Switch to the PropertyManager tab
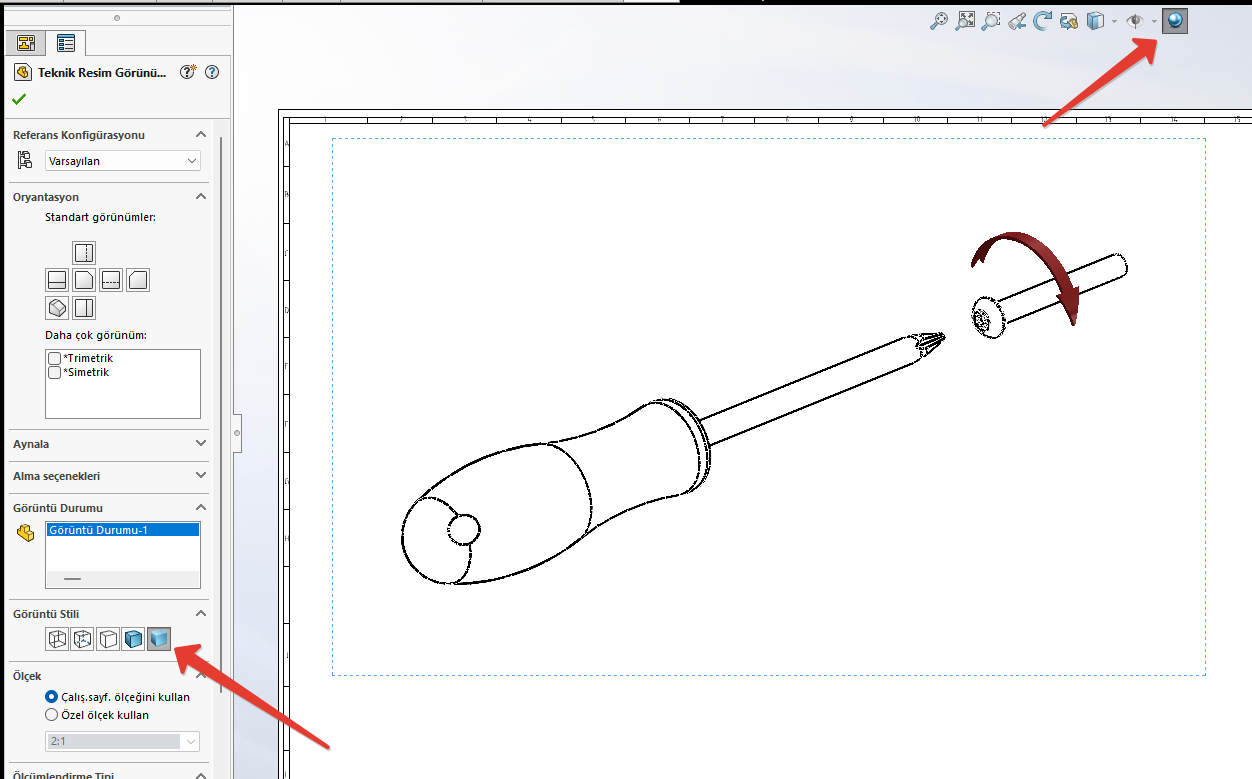The height and width of the screenshot is (779, 1252). coord(66,43)
